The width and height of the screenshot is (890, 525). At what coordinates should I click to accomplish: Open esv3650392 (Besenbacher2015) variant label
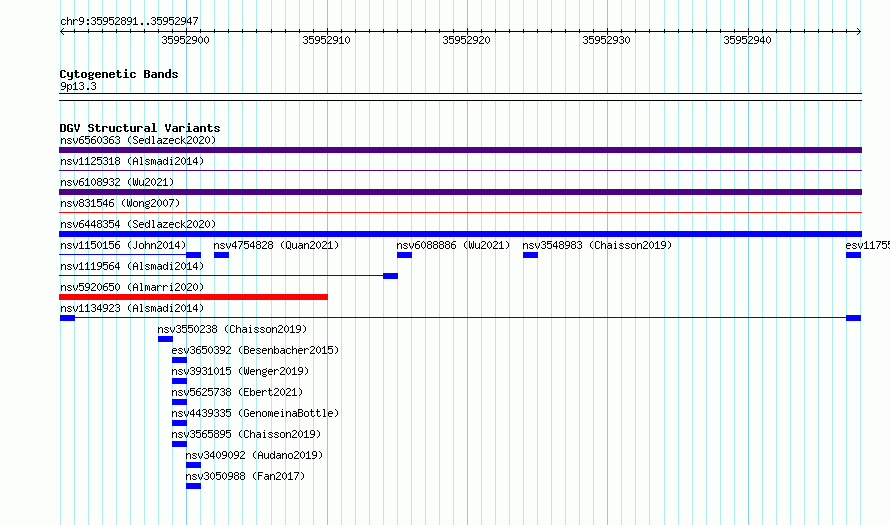coord(255,350)
